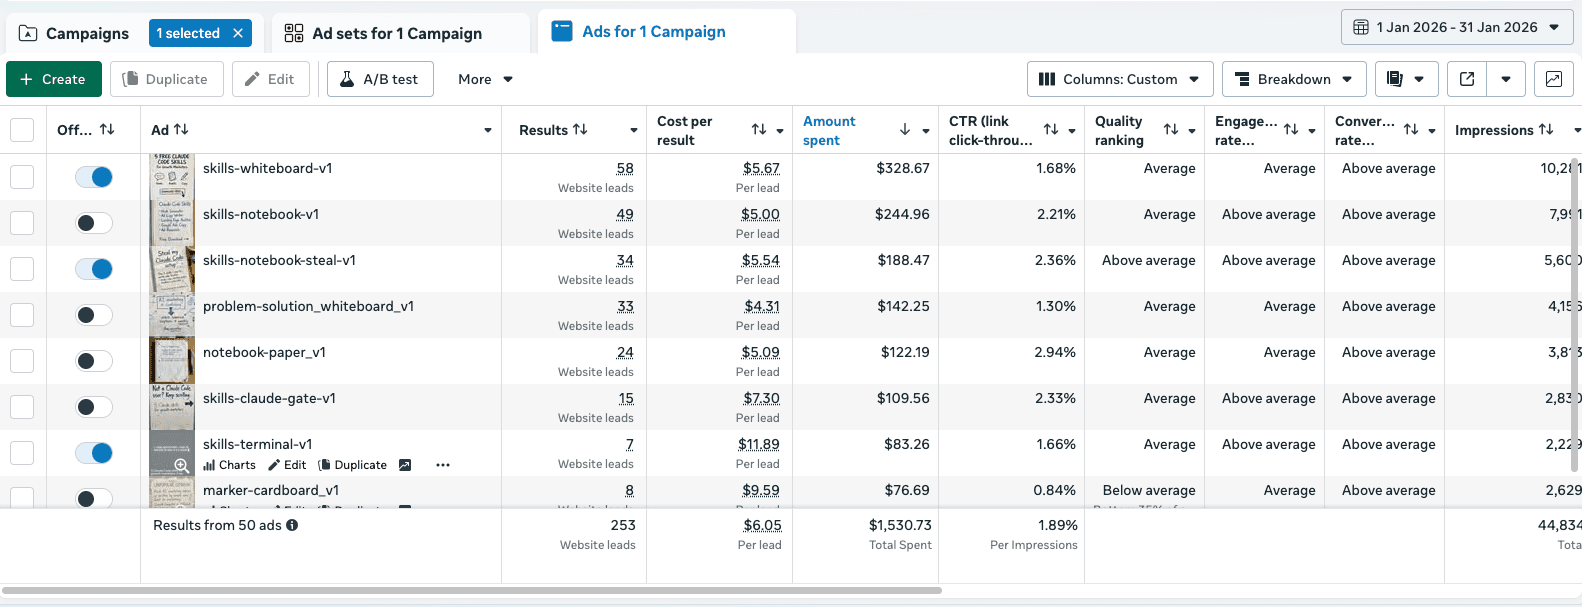Sort by Amount spent descending arrow
This screenshot has height=607, width=1582.
click(x=905, y=130)
